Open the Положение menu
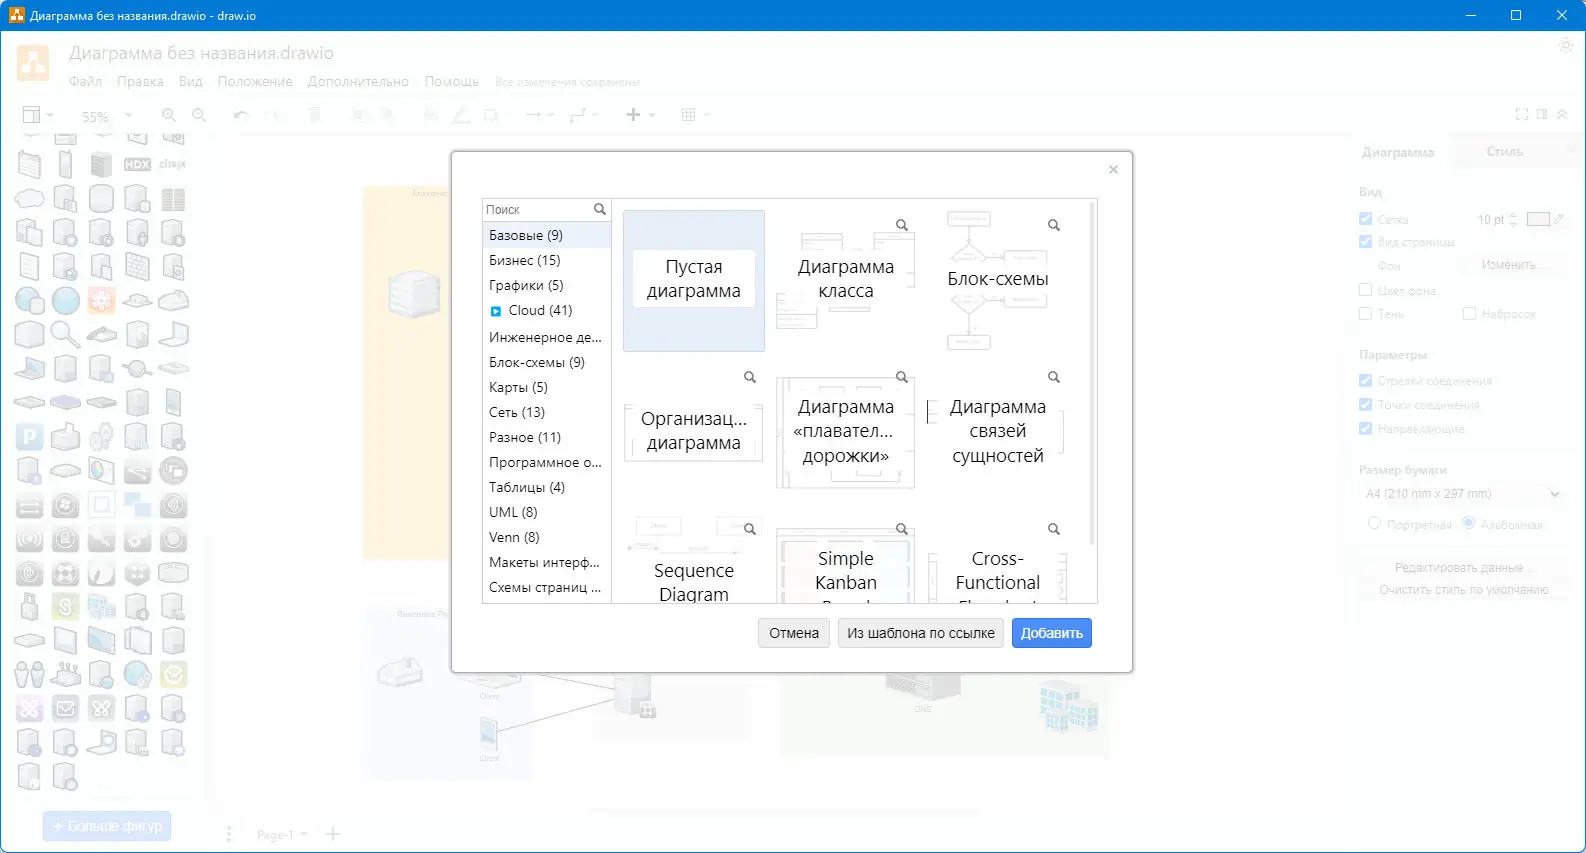The height and width of the screenshot is (853, 1586). [255, 82]
